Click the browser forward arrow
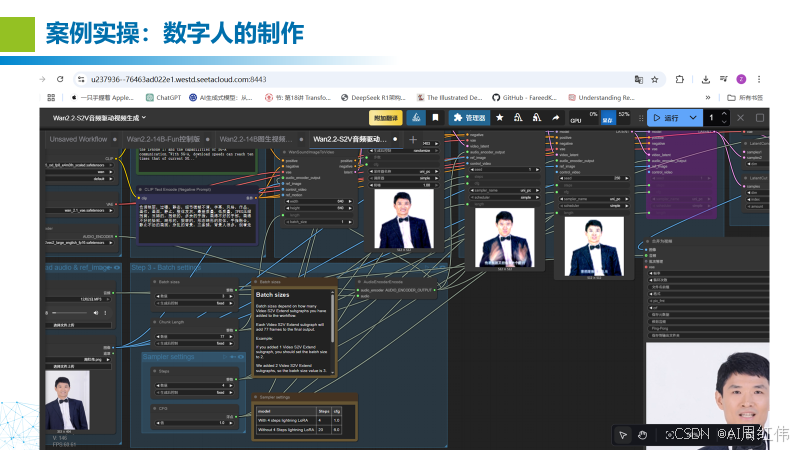This screenshot has height=450, width=800. click(x=42, y=79)
